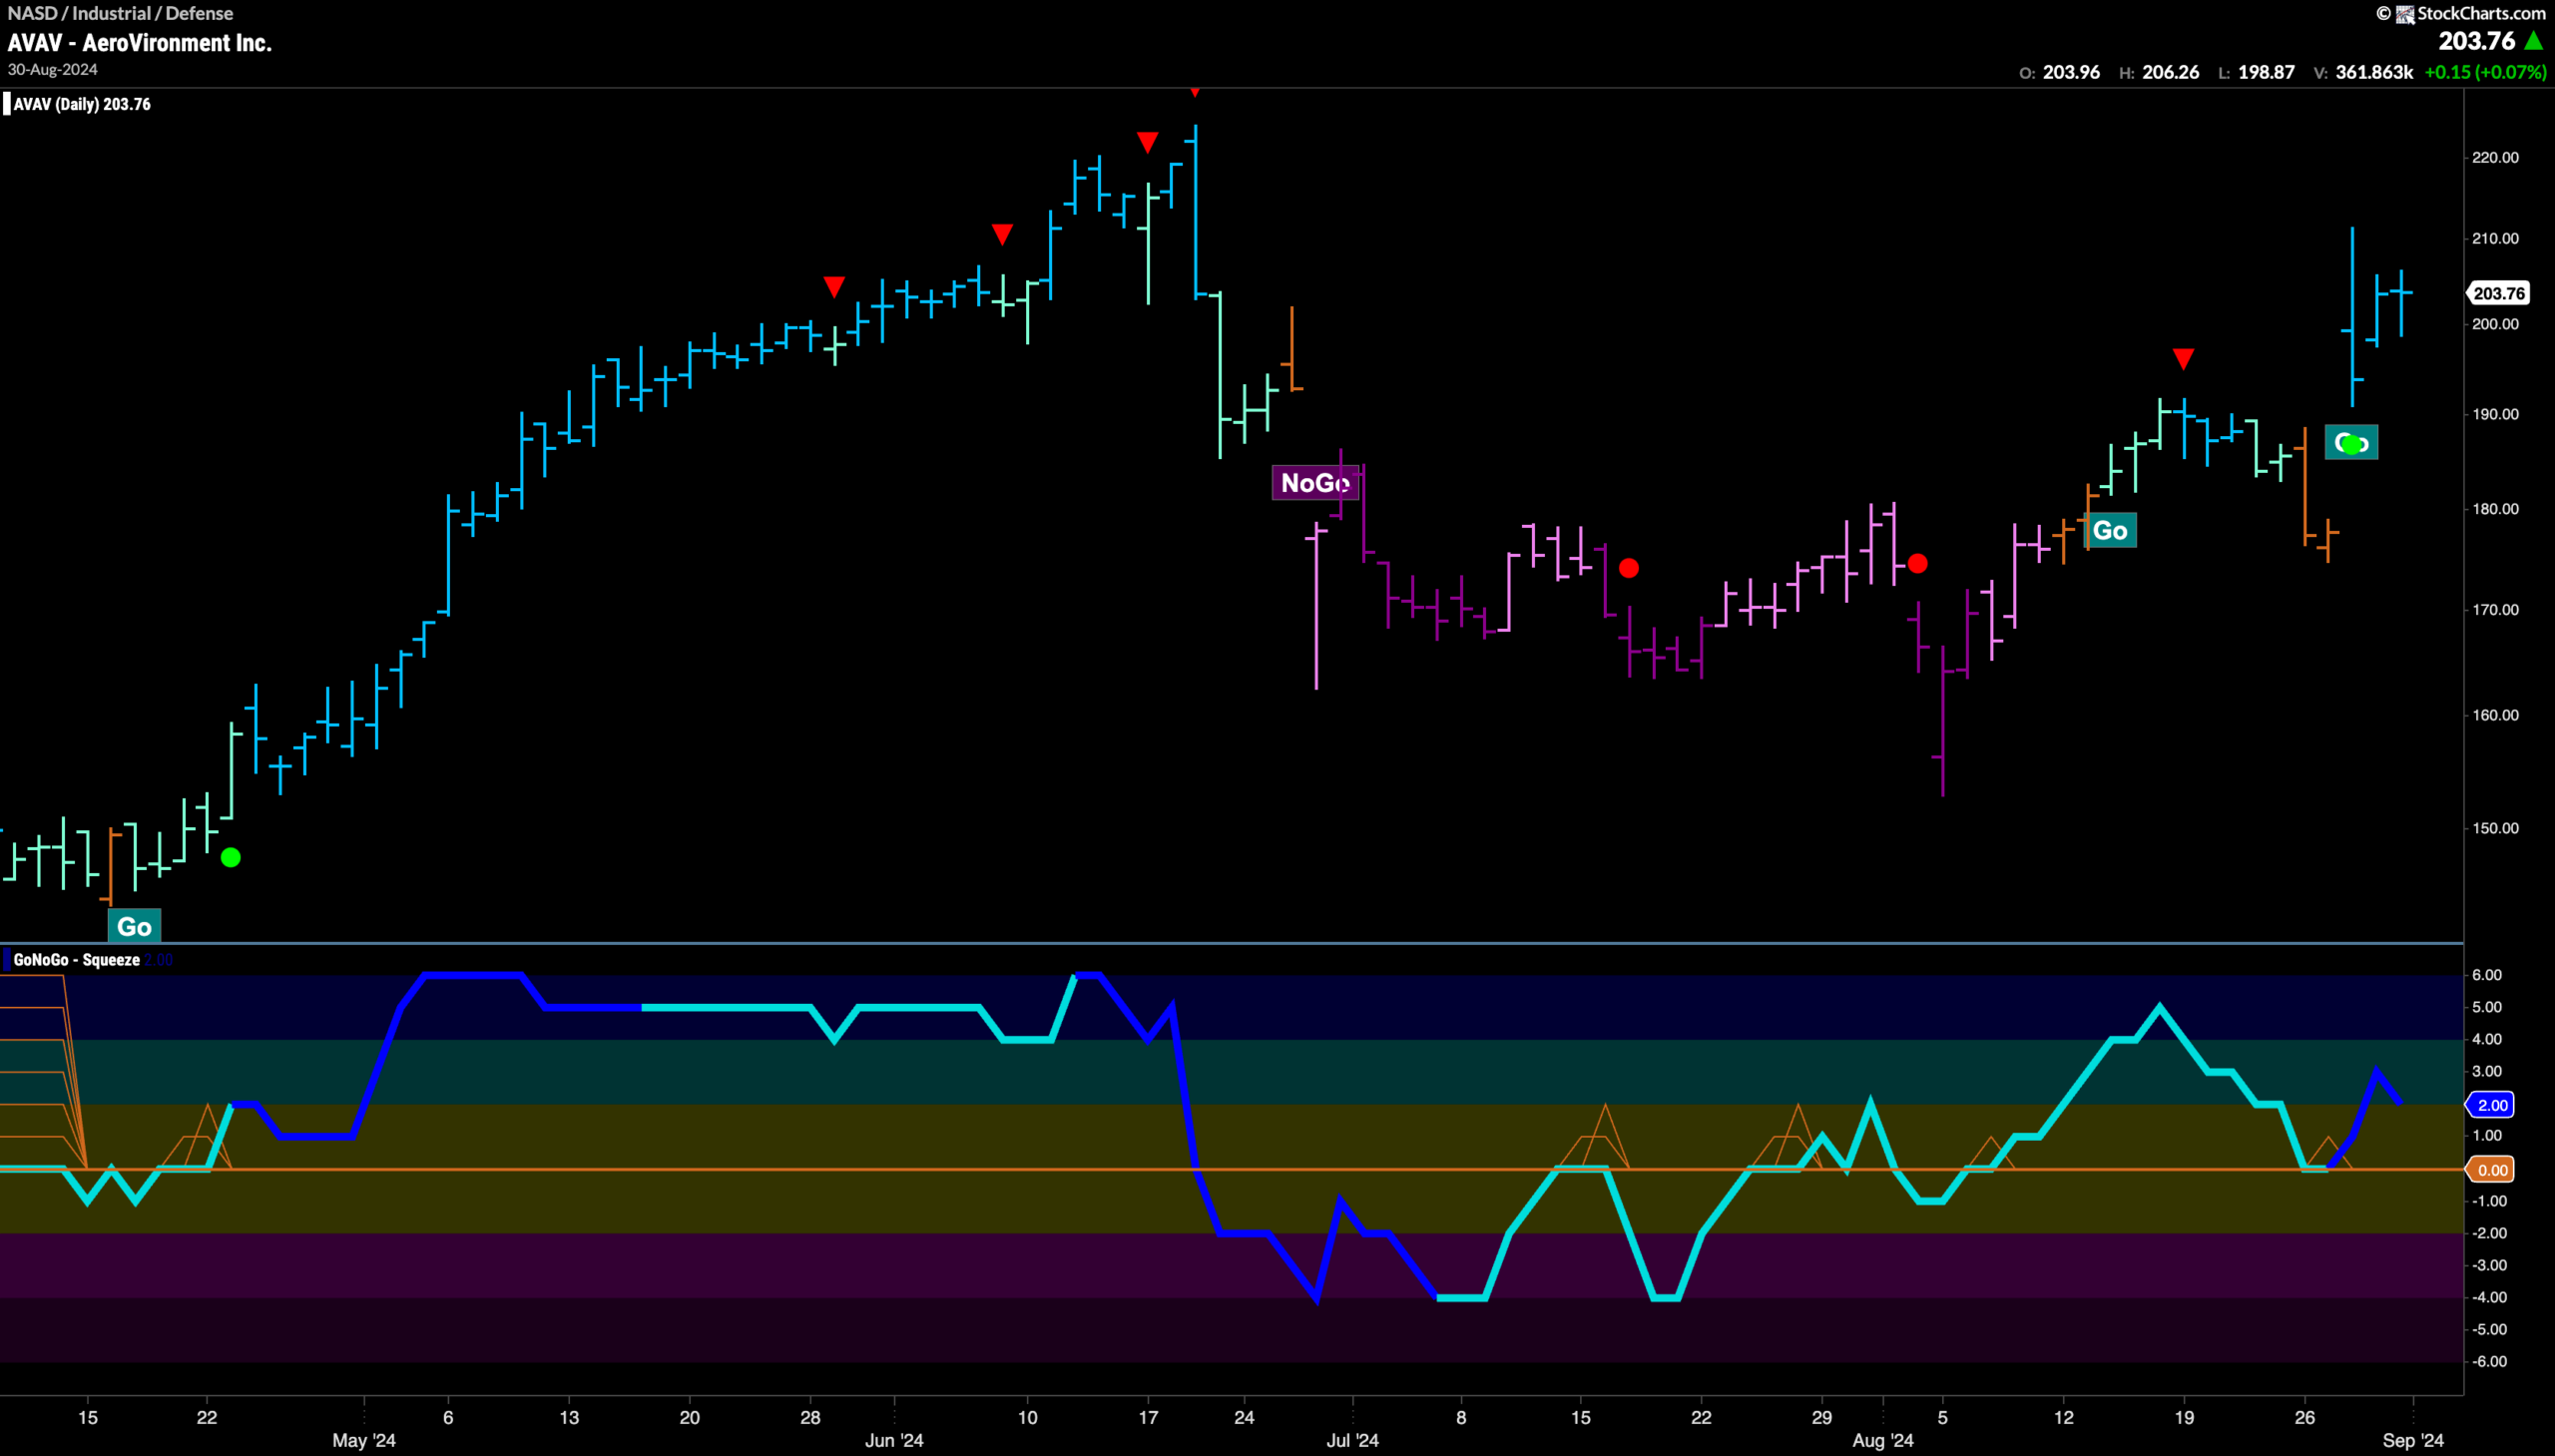Click the red circle marker near mid-July
Viewport: 2555px width, 1456px height.
click(x=1629, y=568)
